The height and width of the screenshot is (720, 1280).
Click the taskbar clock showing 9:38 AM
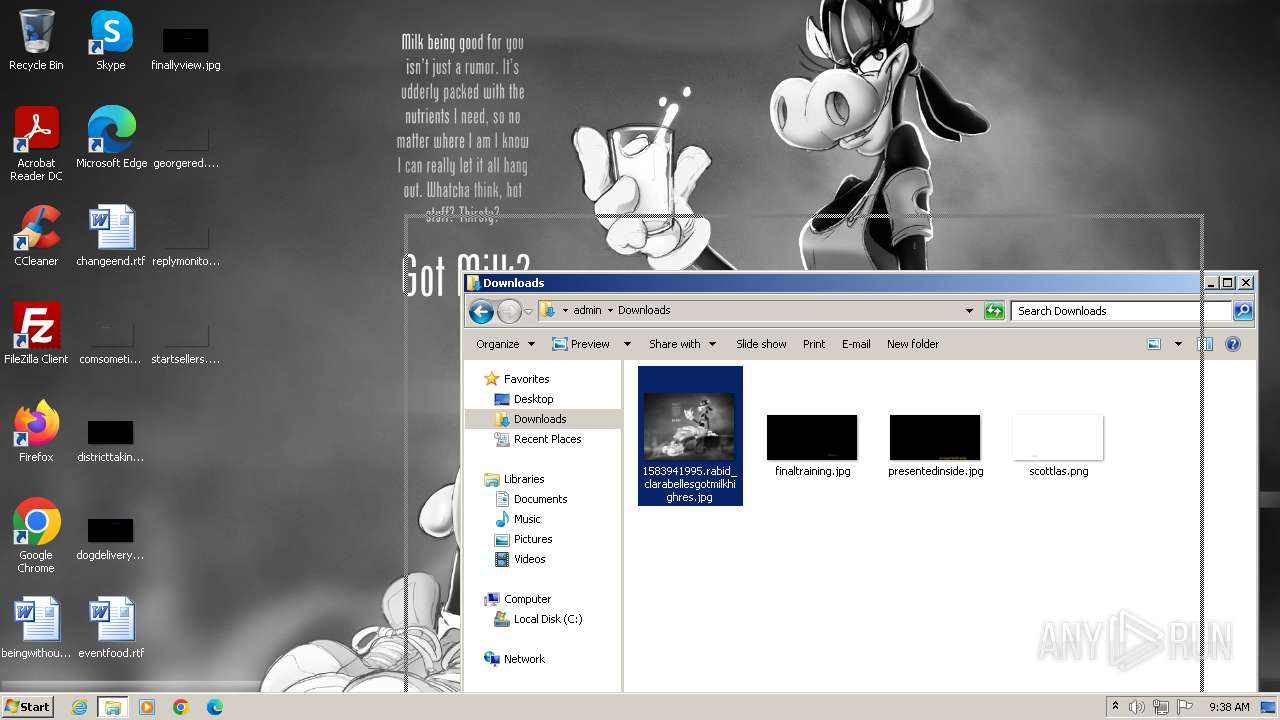[x=1229, y=707]
